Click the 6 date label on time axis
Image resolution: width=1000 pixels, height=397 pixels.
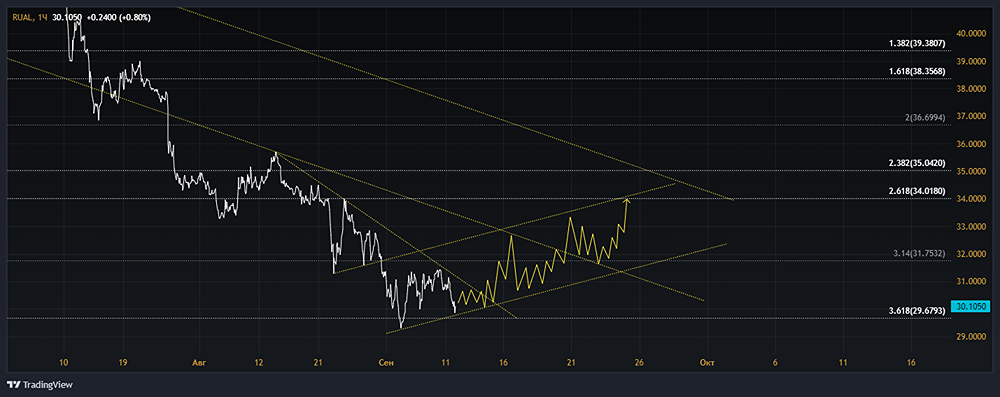point(776,363)
